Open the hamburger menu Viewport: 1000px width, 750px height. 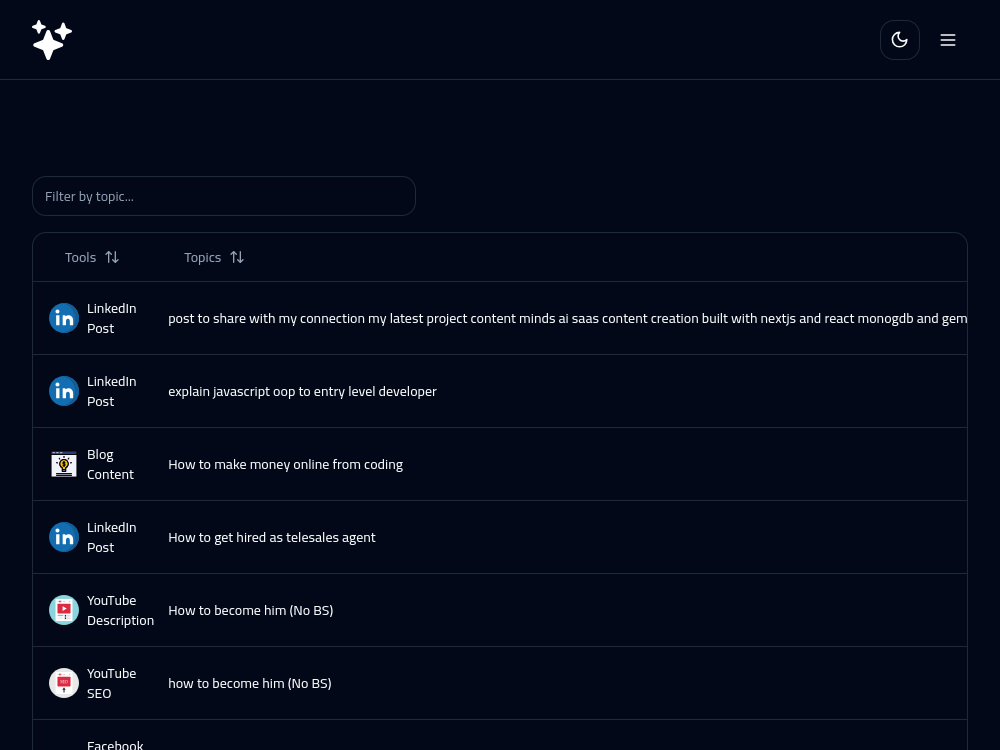tap(948, 40)
